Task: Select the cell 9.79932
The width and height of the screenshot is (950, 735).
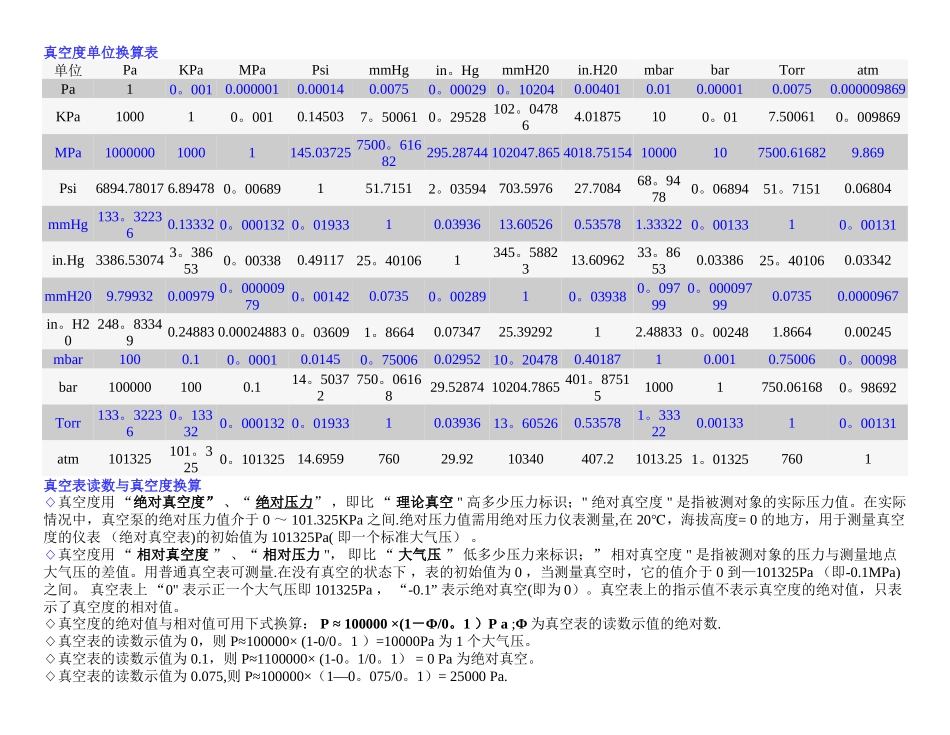Action: click(x=130, y=296)
